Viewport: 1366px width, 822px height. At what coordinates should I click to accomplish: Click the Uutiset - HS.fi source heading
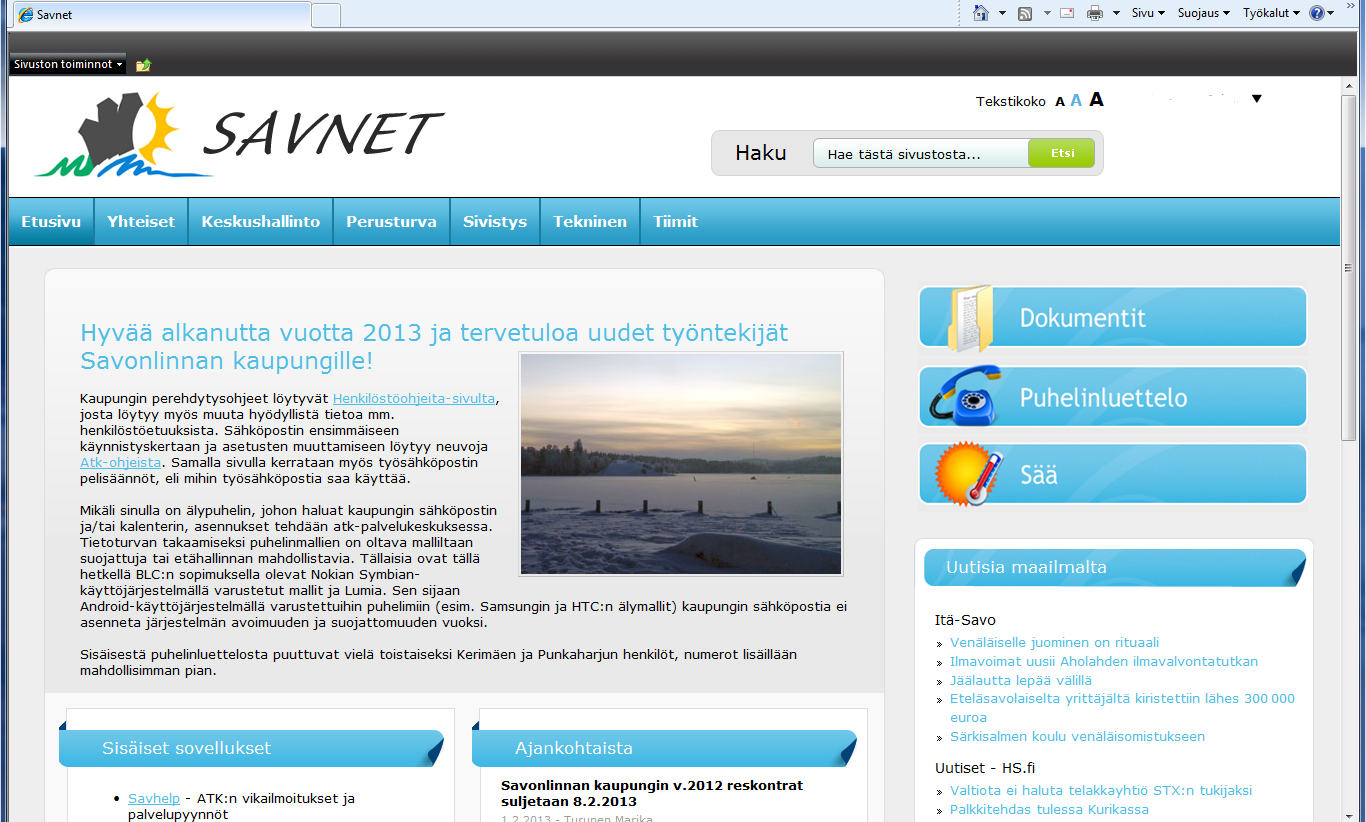tap(985, 768)
